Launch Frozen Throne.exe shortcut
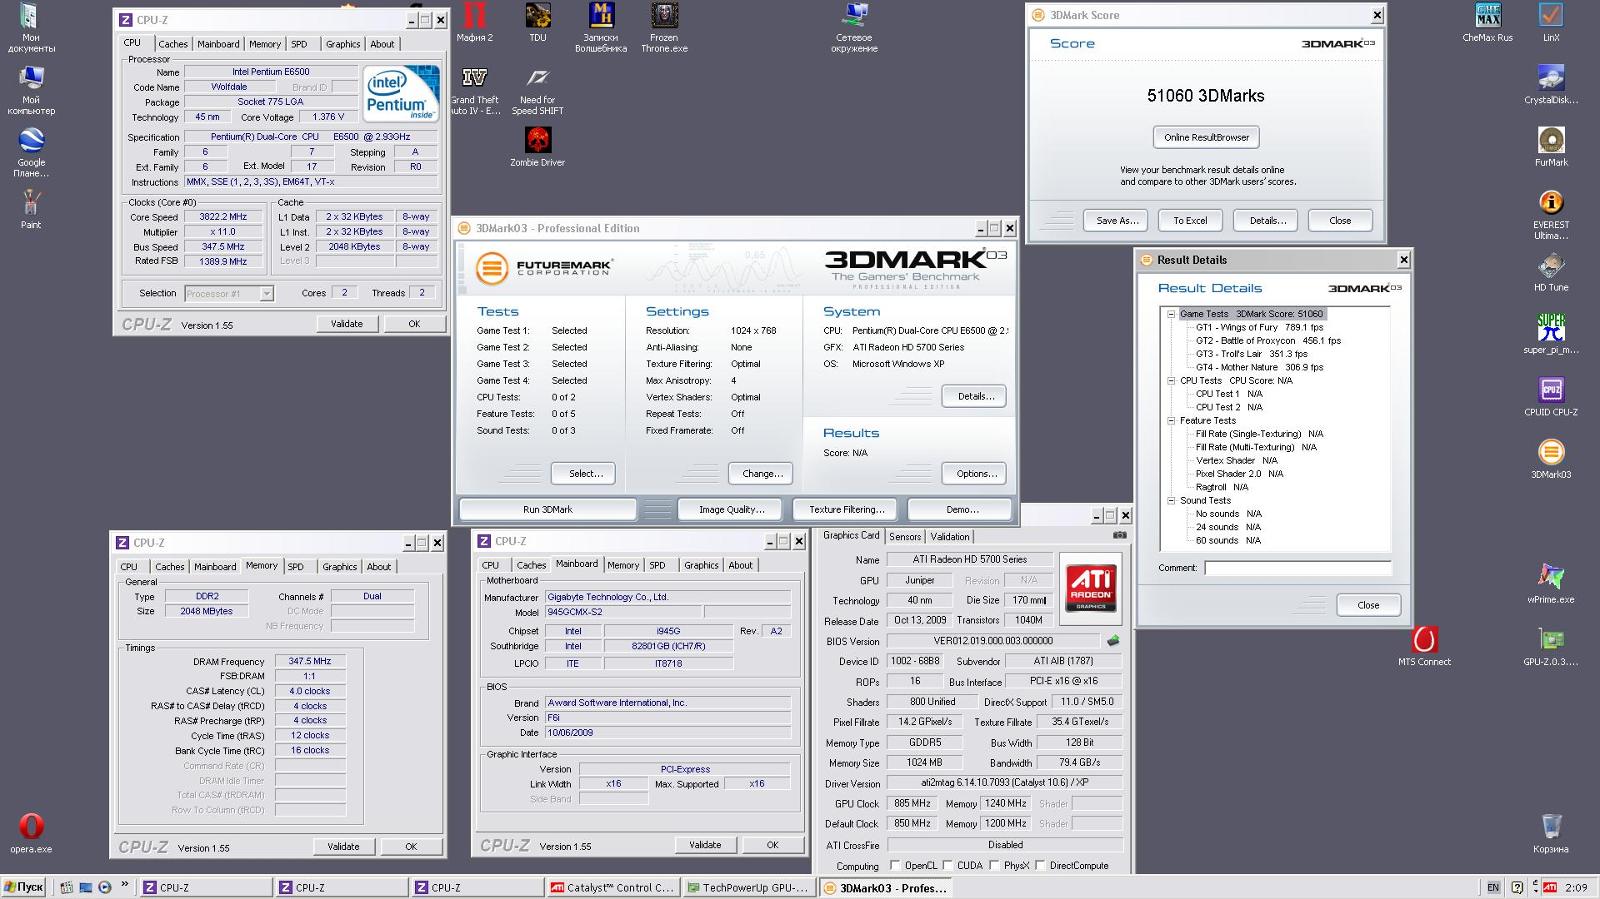The image size is (1600, 899). coord(664,28)
